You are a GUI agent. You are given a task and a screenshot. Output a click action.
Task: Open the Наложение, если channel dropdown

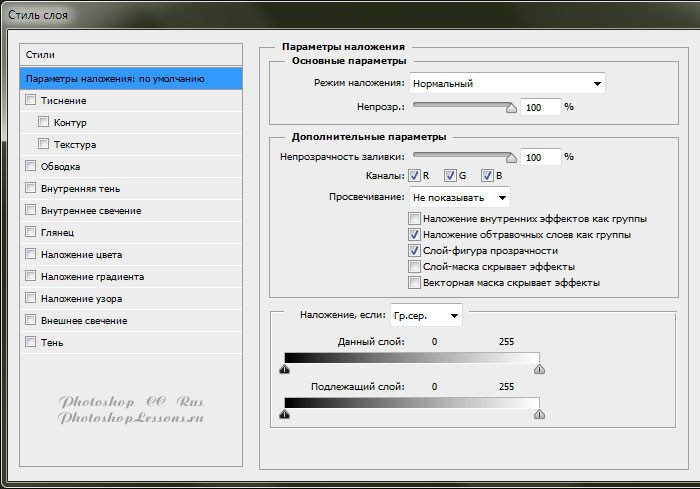click(x=426, y=315)
